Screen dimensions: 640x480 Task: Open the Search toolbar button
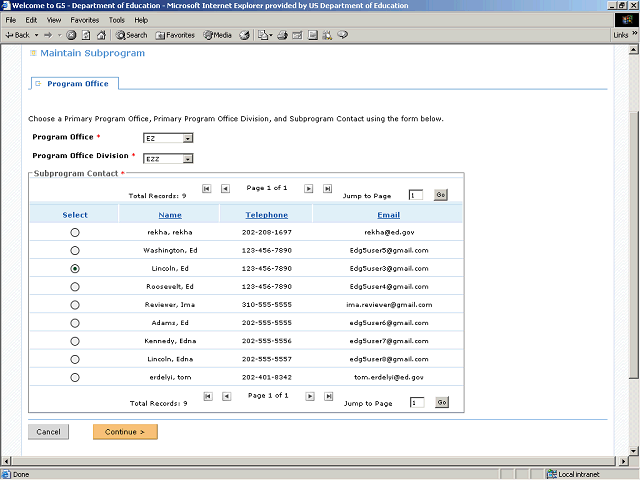pos(131,35)
